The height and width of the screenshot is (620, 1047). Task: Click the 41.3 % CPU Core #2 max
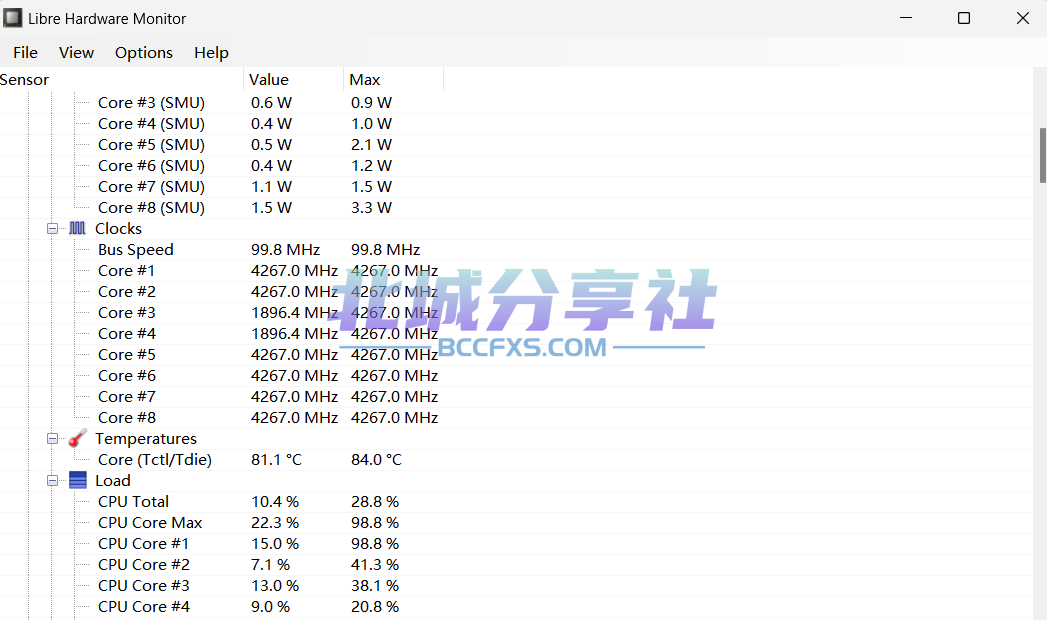click(375, 565)
